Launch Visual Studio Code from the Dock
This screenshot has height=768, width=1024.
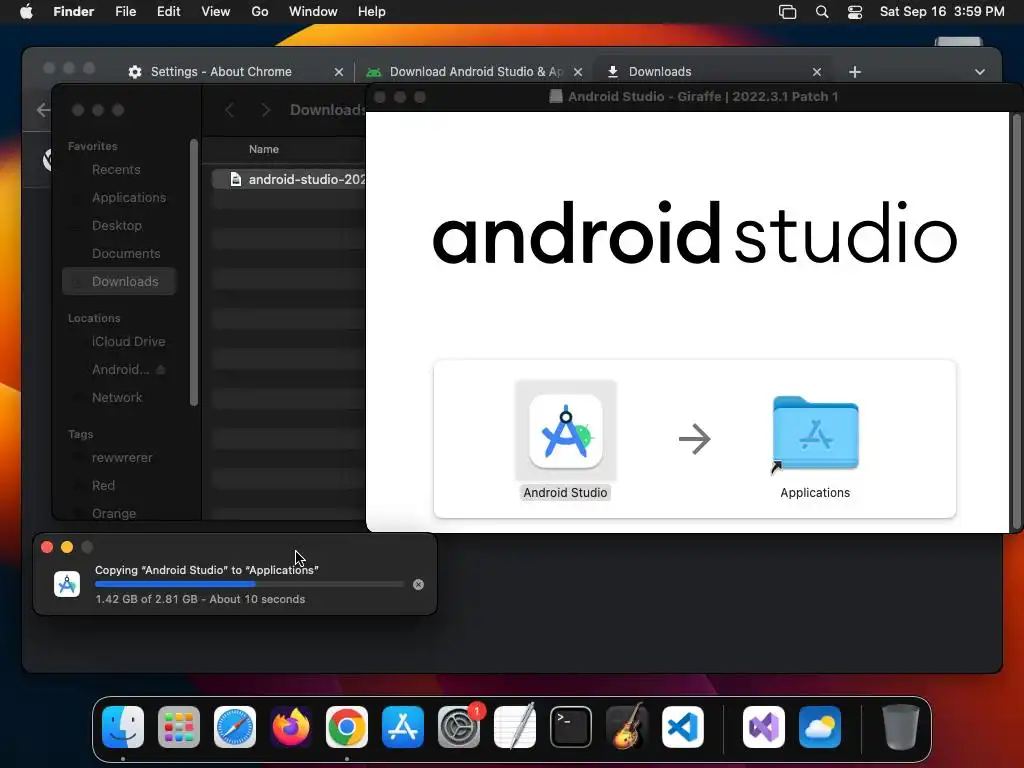click(683, 727)
